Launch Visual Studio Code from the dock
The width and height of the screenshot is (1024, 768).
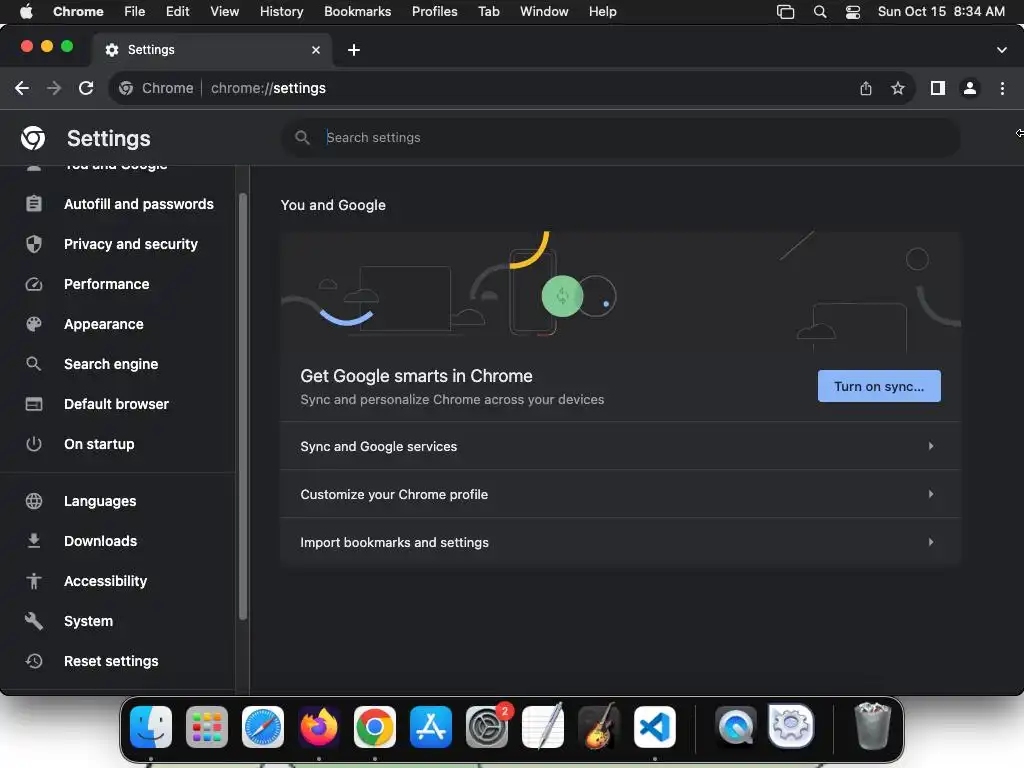click(x=655, y=727)
